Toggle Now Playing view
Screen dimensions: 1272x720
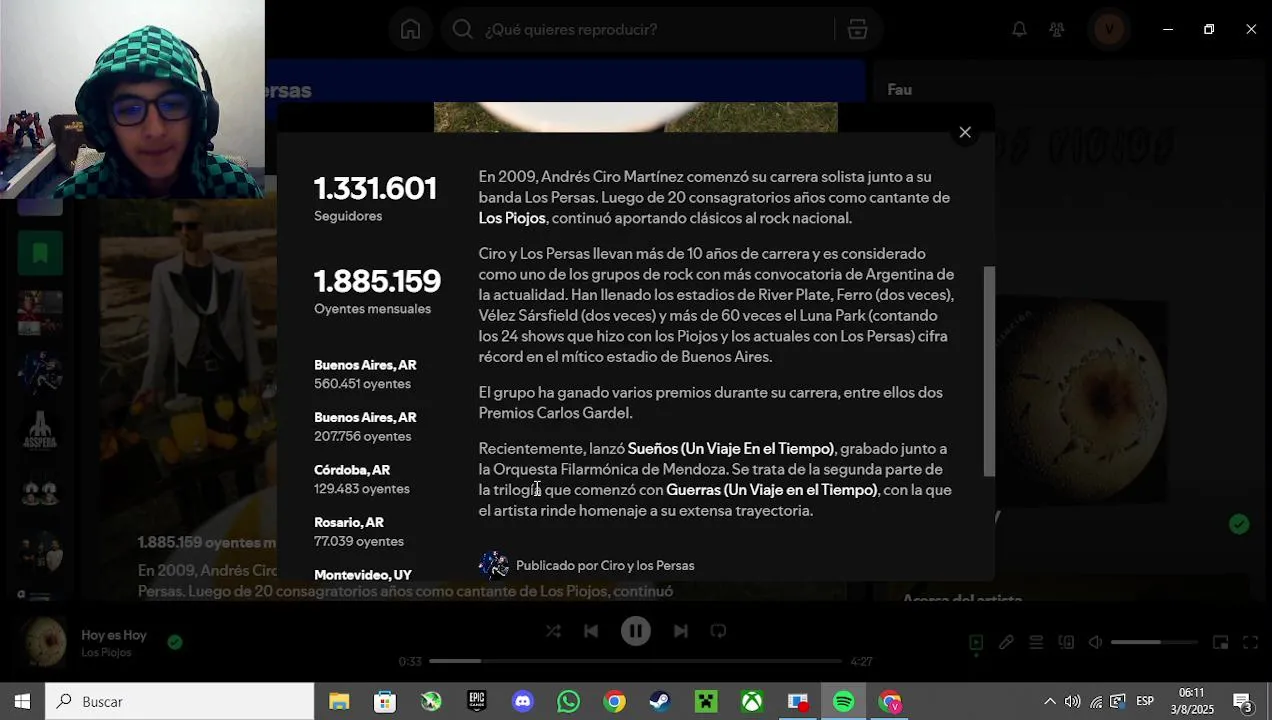[976, 642]
